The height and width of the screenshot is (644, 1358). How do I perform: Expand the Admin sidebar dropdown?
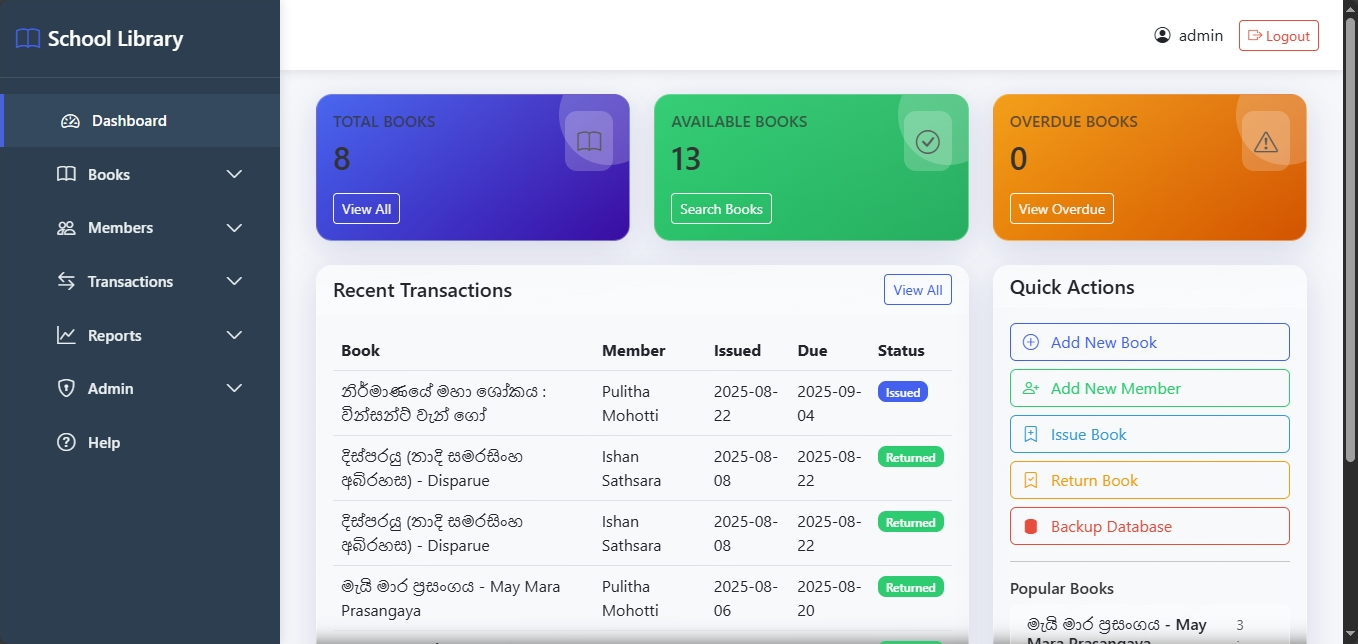234,388
